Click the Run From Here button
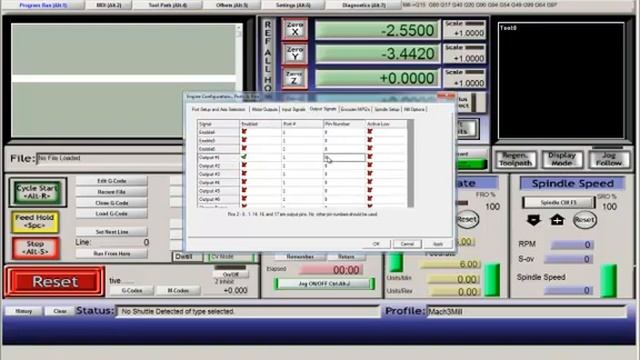640x360 pixels. click(x=111, y=253)
